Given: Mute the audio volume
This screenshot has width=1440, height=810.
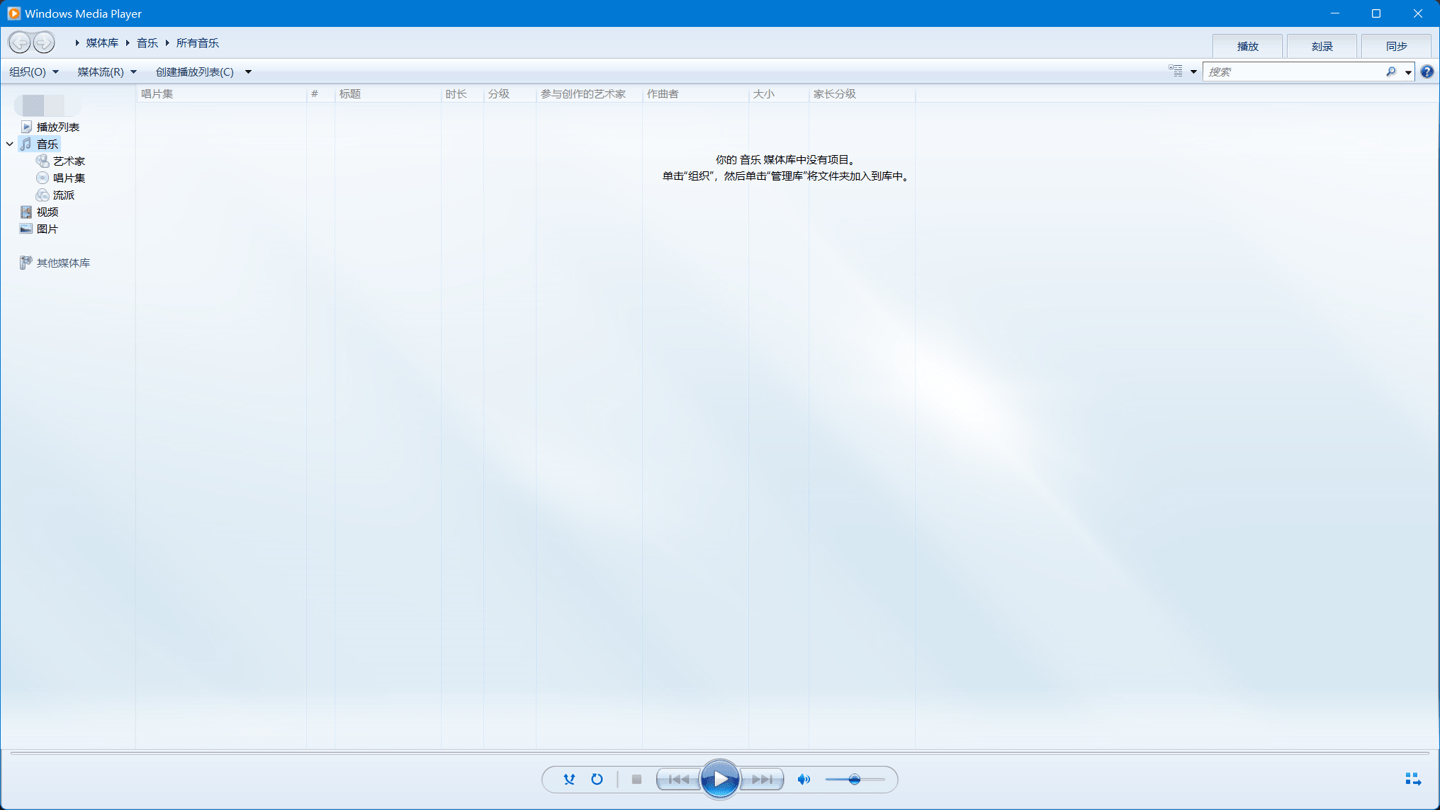Looking at the screenshot, I should [x=803, y=778].
